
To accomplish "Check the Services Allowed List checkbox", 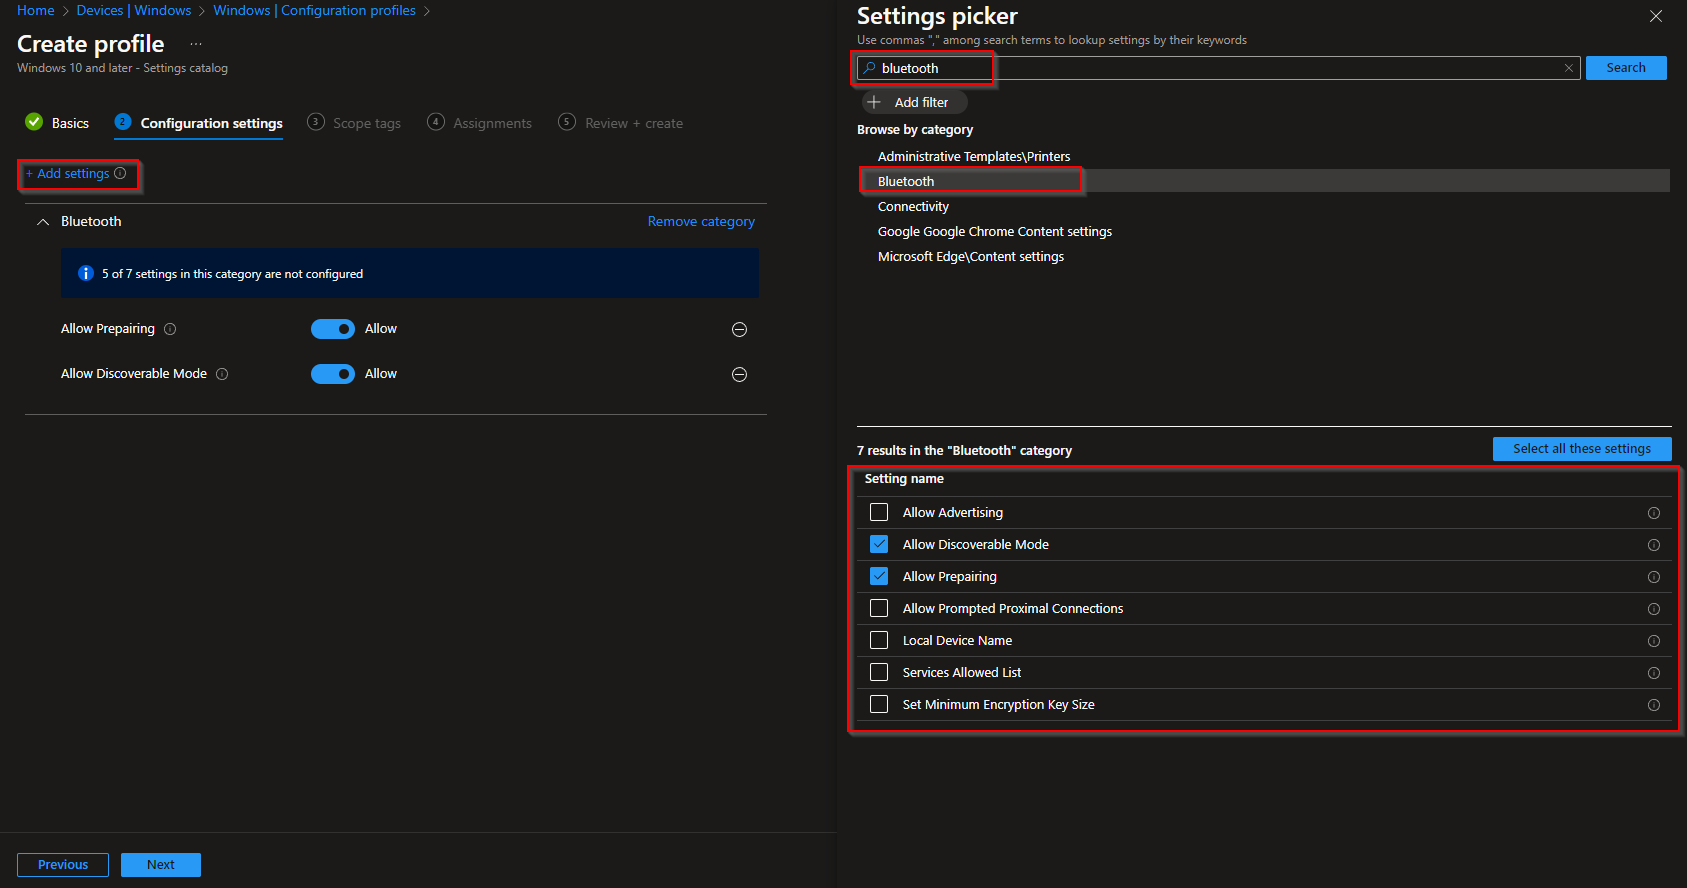I will click(879, 672).
